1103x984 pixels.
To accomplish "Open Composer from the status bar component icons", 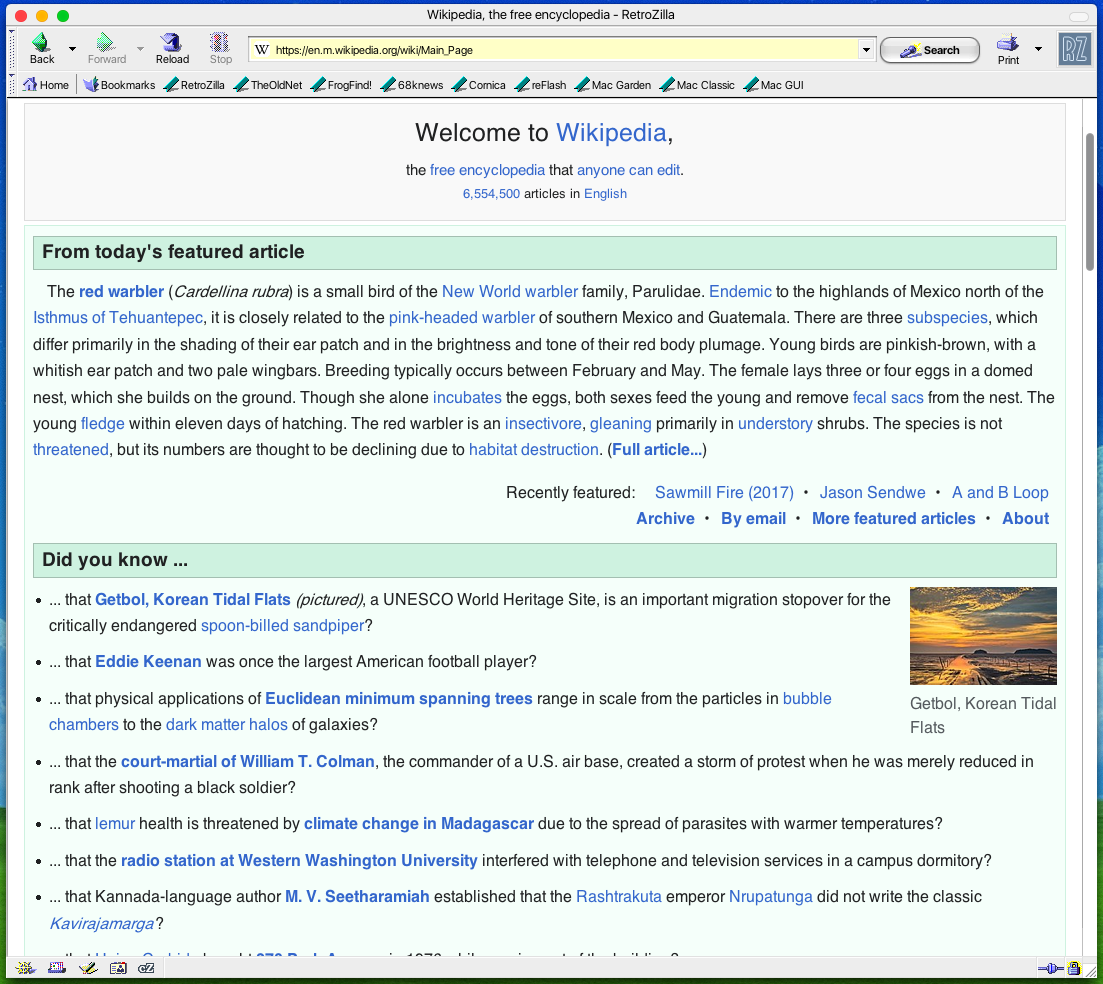I will point(88,969).
